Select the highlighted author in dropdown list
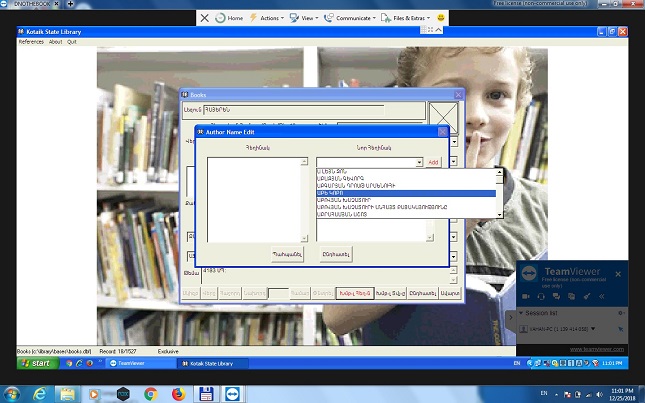 405,192
